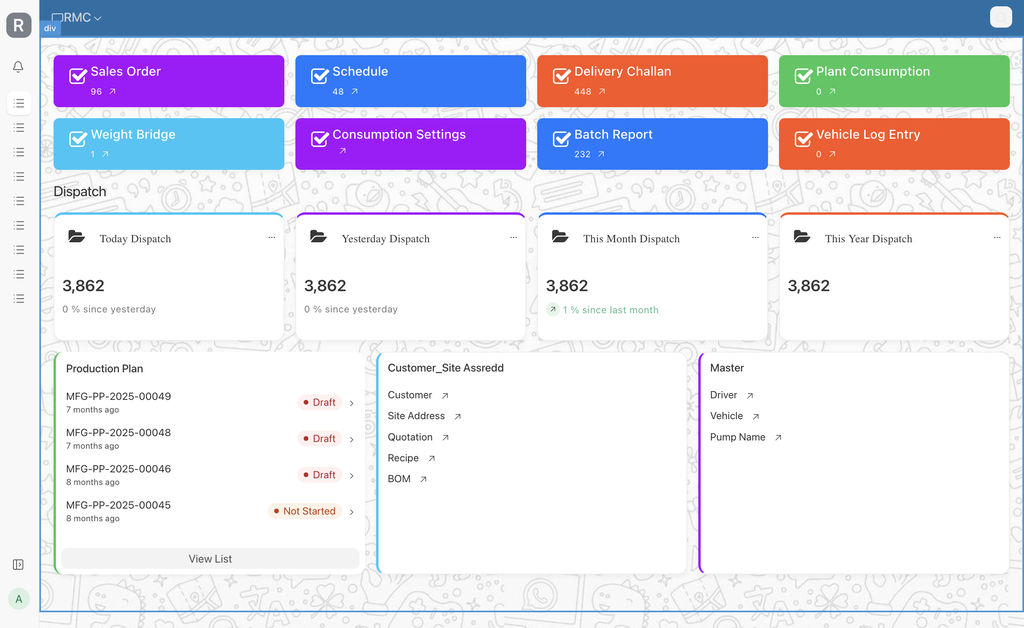Image resolution: width=1024 pixels, height=628 pixels.
Task: Click the rounded app icon at top right
Action: click(1001, 17)
